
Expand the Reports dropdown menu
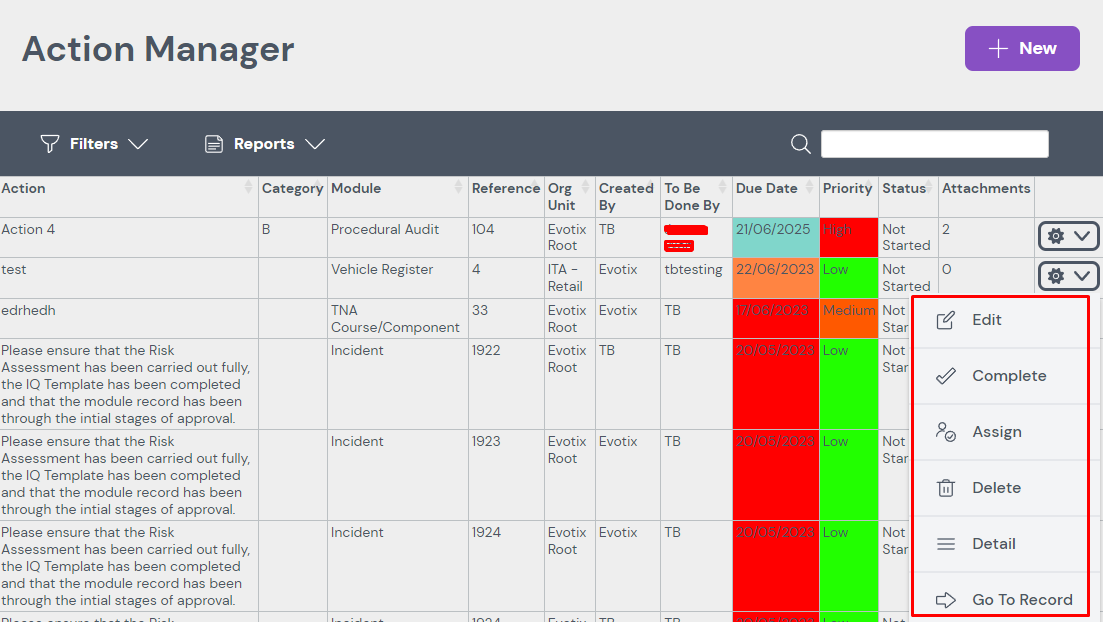click(265, 144)
